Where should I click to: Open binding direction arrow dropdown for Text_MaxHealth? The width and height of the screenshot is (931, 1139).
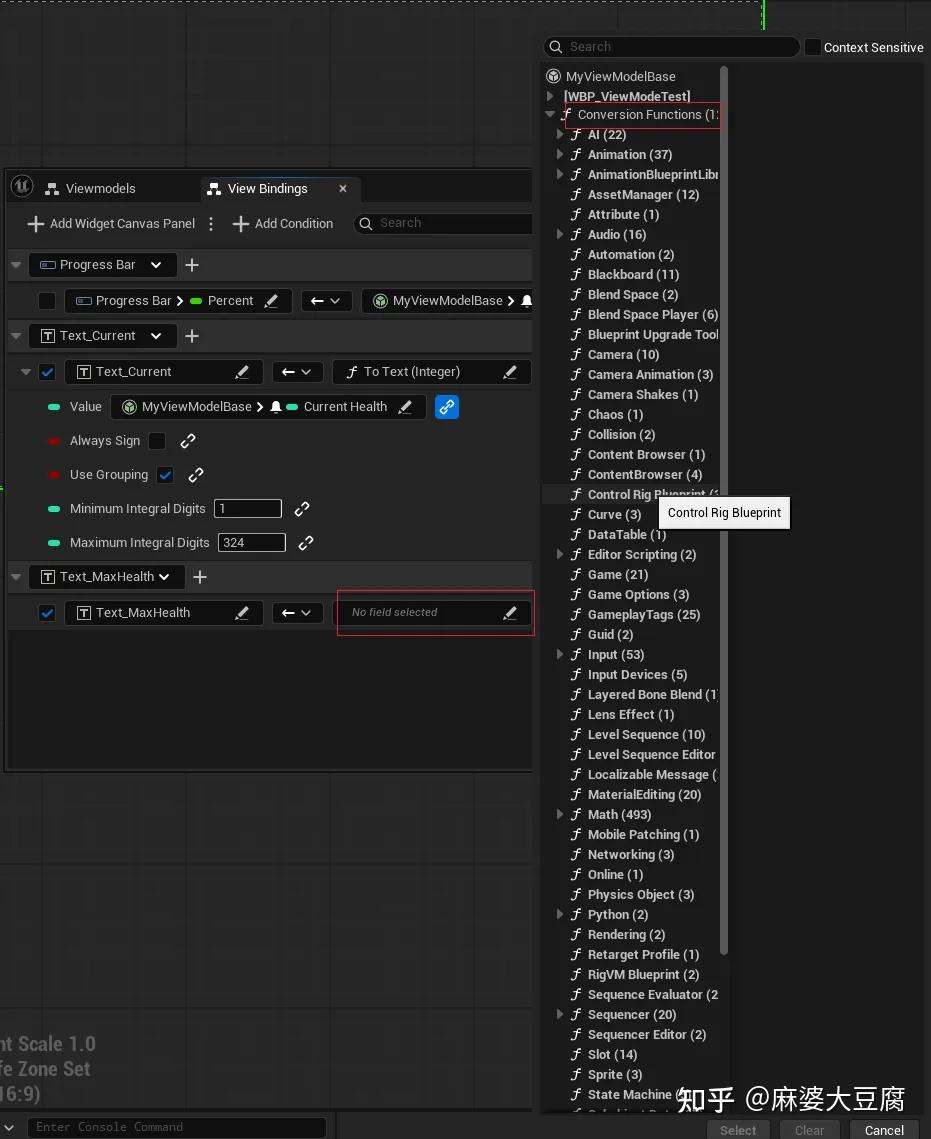pos(297,613)
